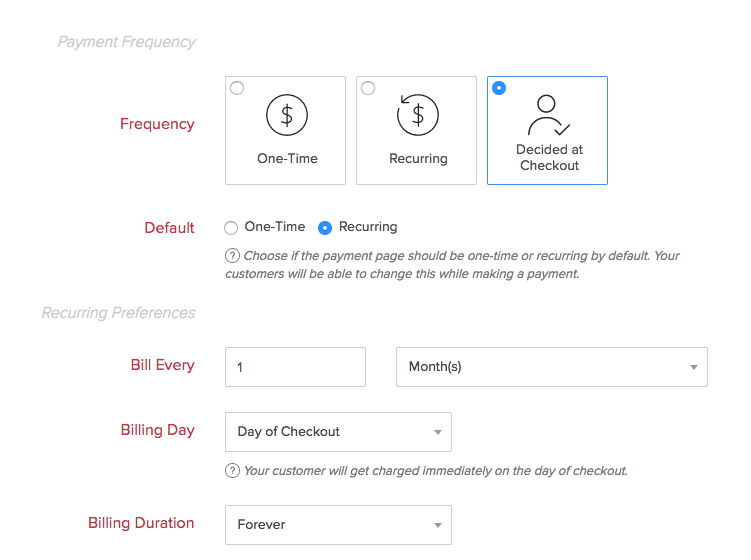This screenshot has width=751, height=560.
Task: Click the Recurring card label text
Action: [x=418, y=158]
